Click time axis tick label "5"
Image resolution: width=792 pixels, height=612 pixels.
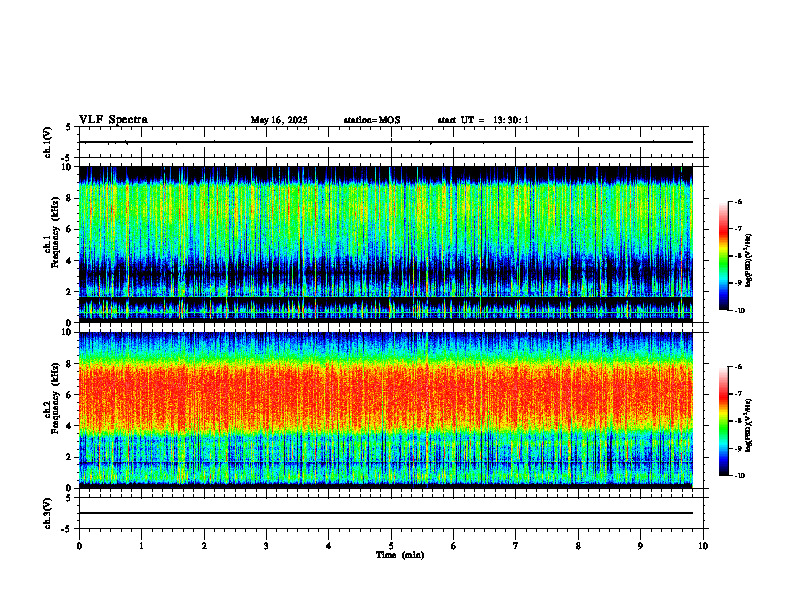click(391, 546)
